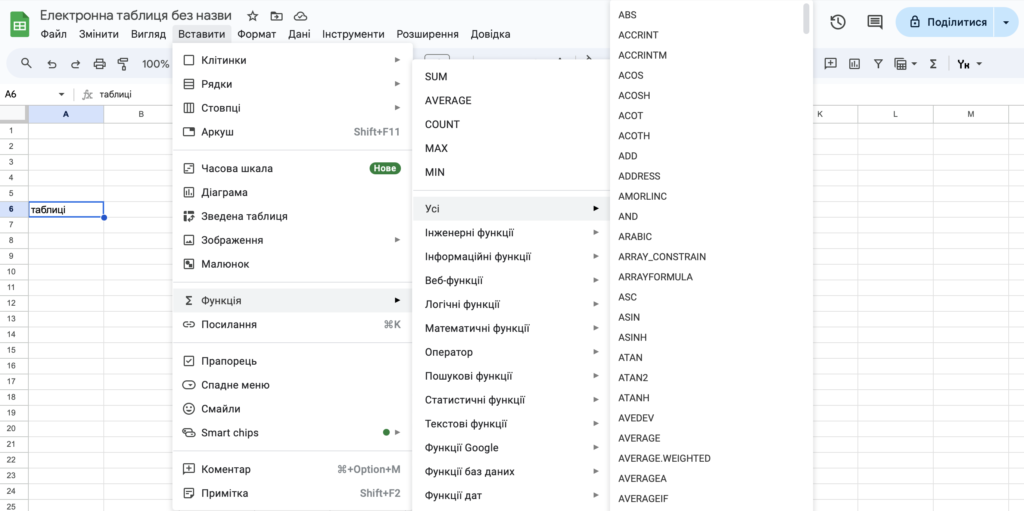1024x511 pixels.
Task: Click the add comment toolbar icon
Action: pyautogui.click(x=831, y=63)
